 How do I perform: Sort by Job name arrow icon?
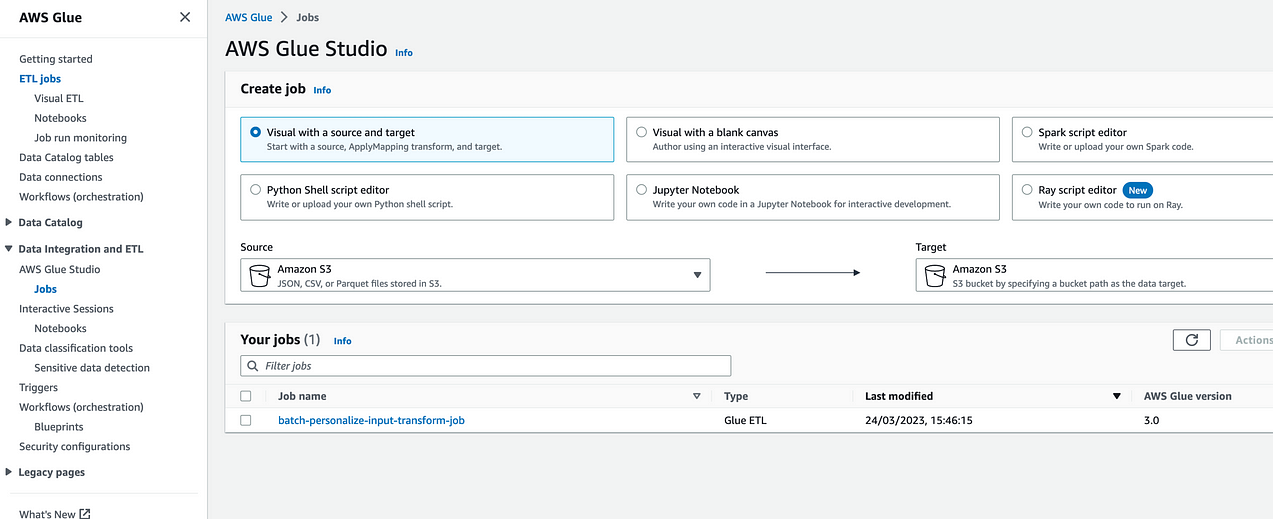pos(697,396)
